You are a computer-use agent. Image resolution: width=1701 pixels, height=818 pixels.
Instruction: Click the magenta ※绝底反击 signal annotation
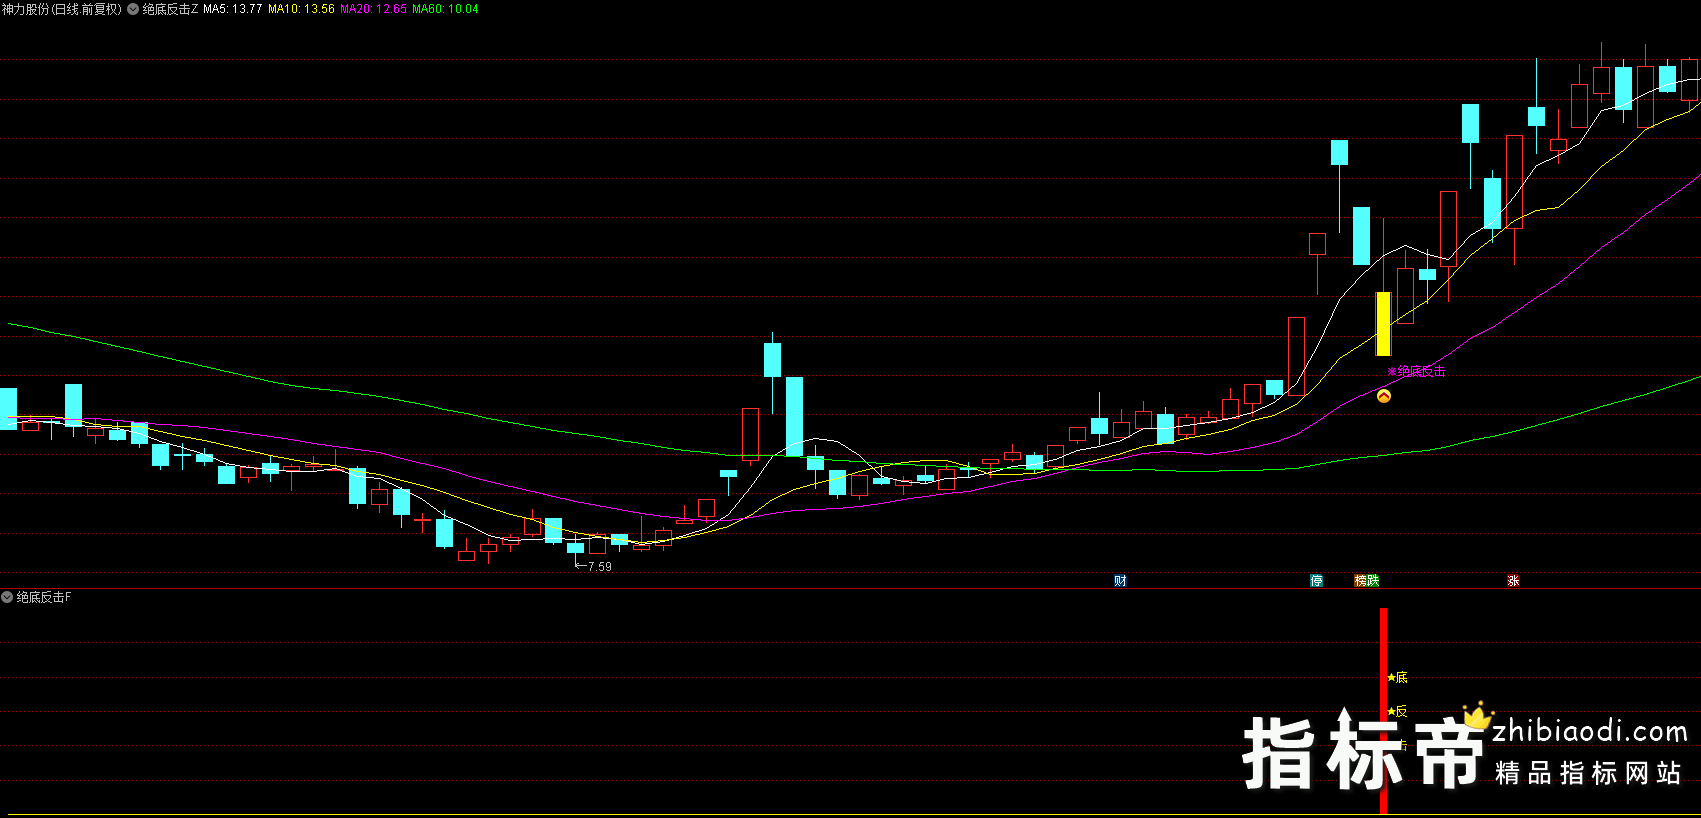1416,372
